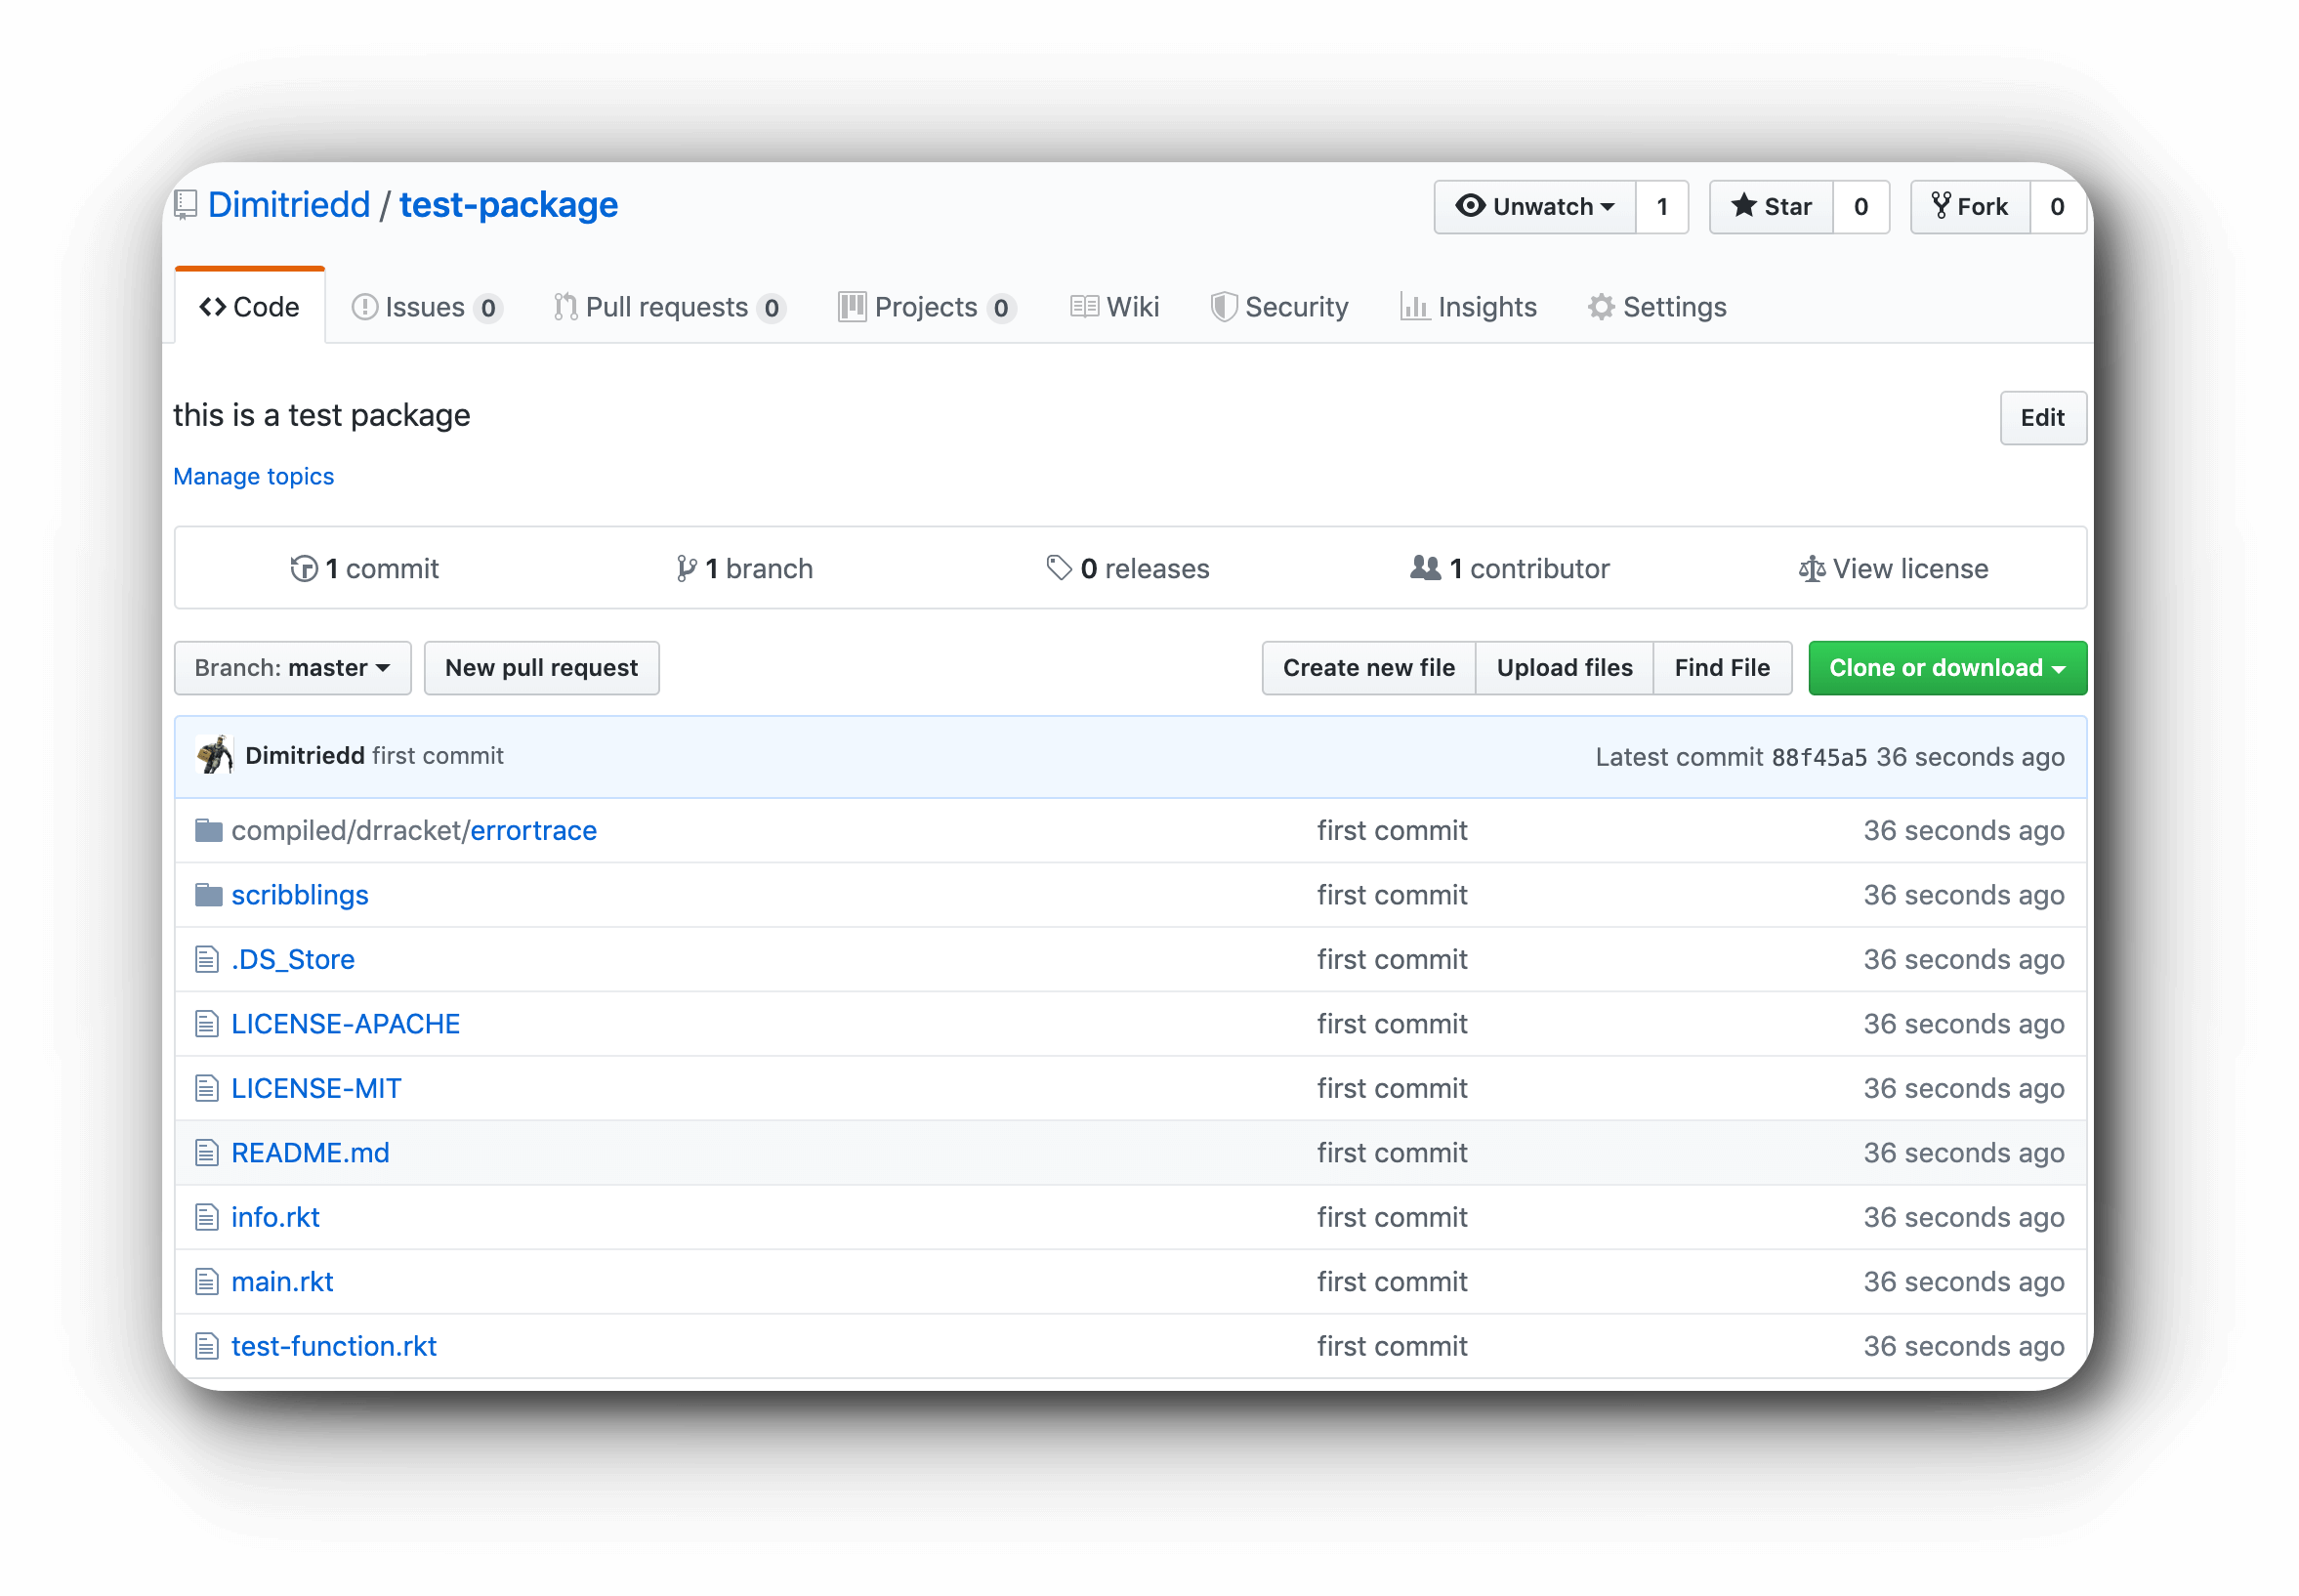2299x1596 pixels.
Task: Click Dimitriedd author name in commit bar
Action: [305, 755]
